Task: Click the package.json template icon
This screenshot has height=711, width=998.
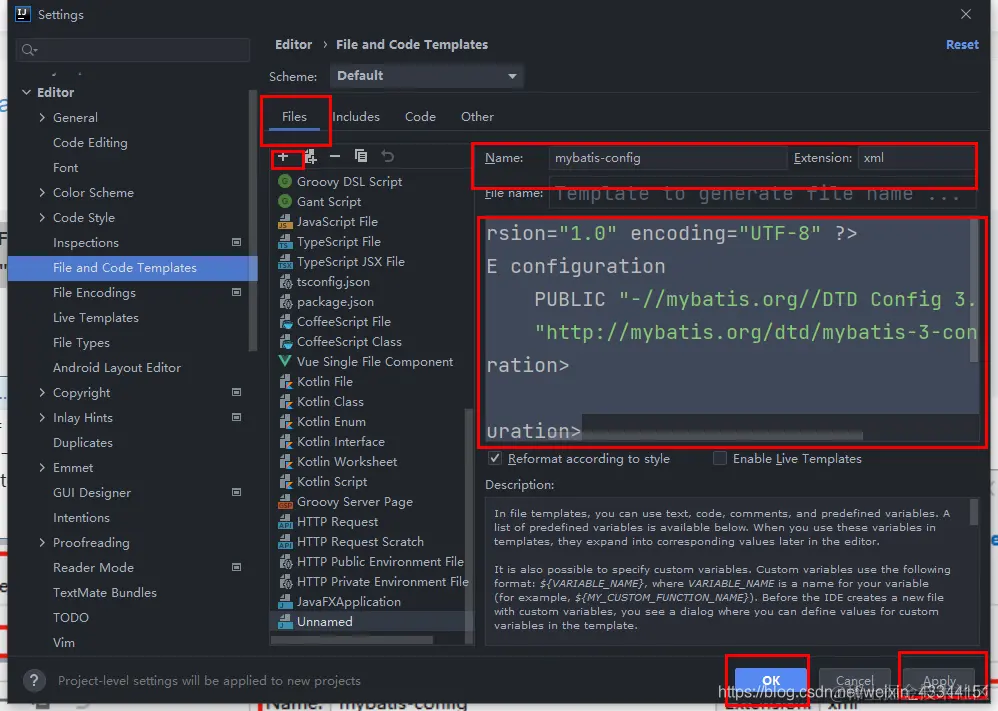Action: click(x=285, y=302)
